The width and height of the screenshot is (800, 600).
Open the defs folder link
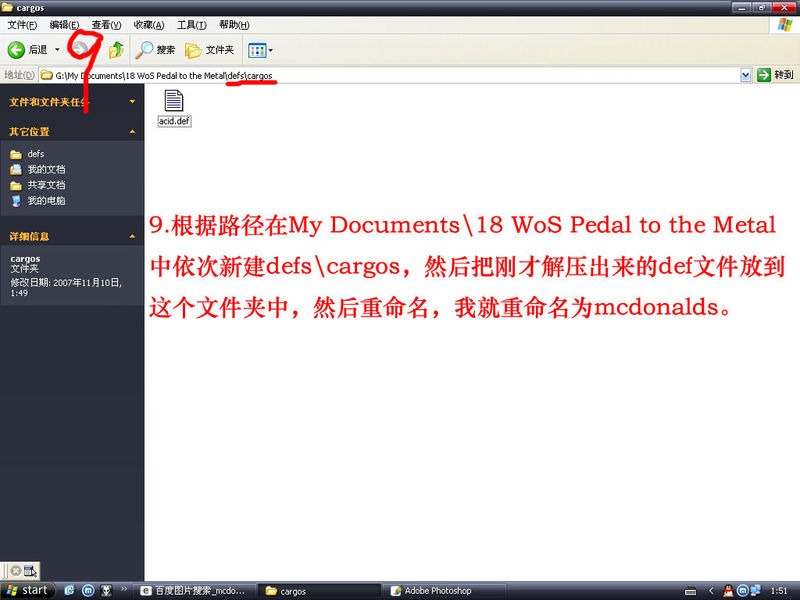click(x=36, y=154)
